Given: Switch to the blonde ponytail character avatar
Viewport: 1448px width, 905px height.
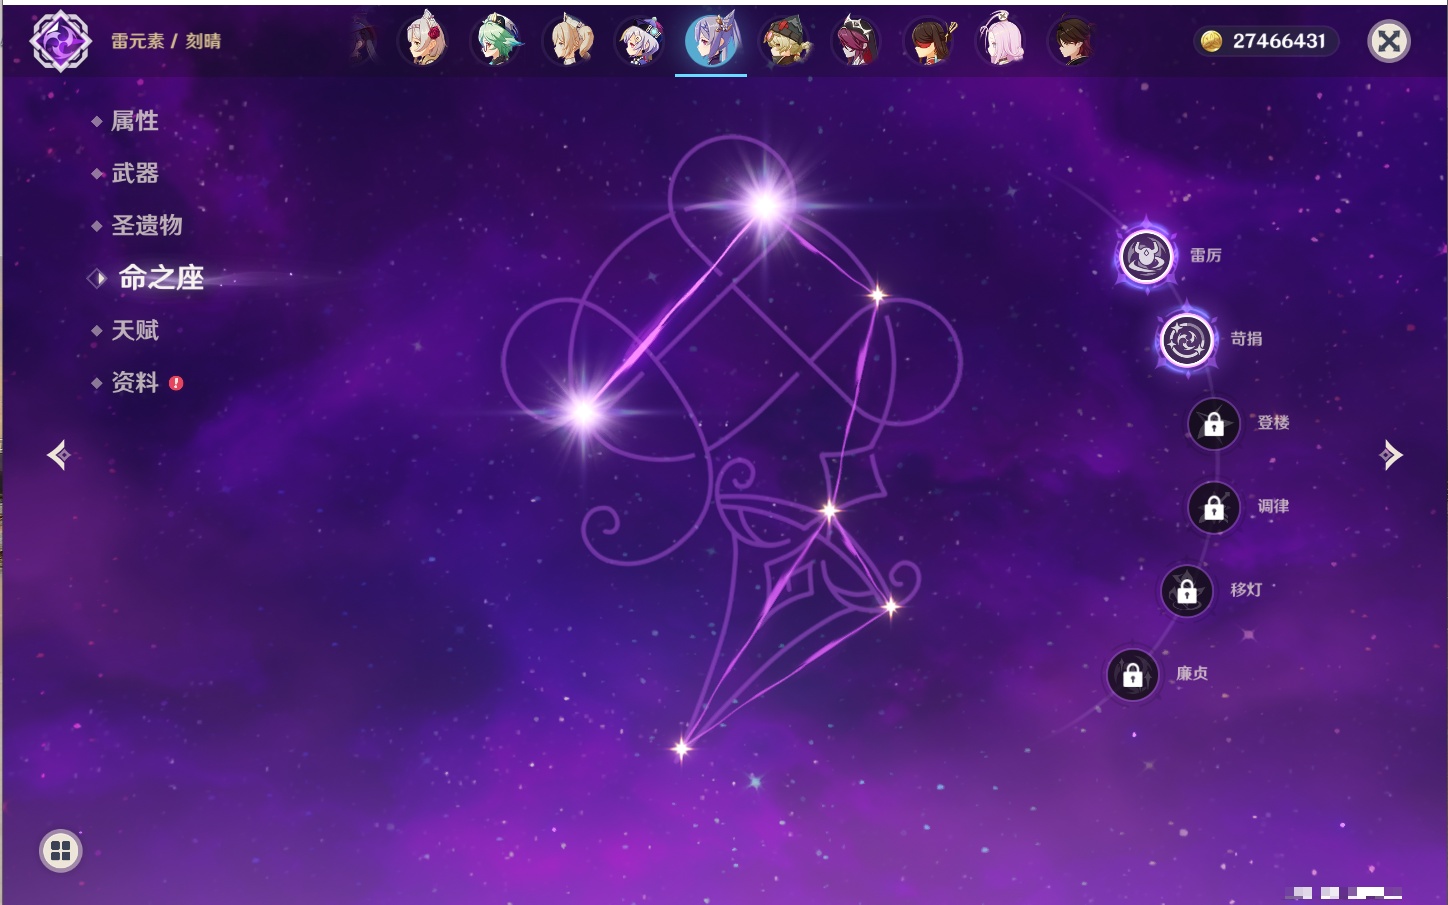Looking at the screenshot, I should click(568, 41).
